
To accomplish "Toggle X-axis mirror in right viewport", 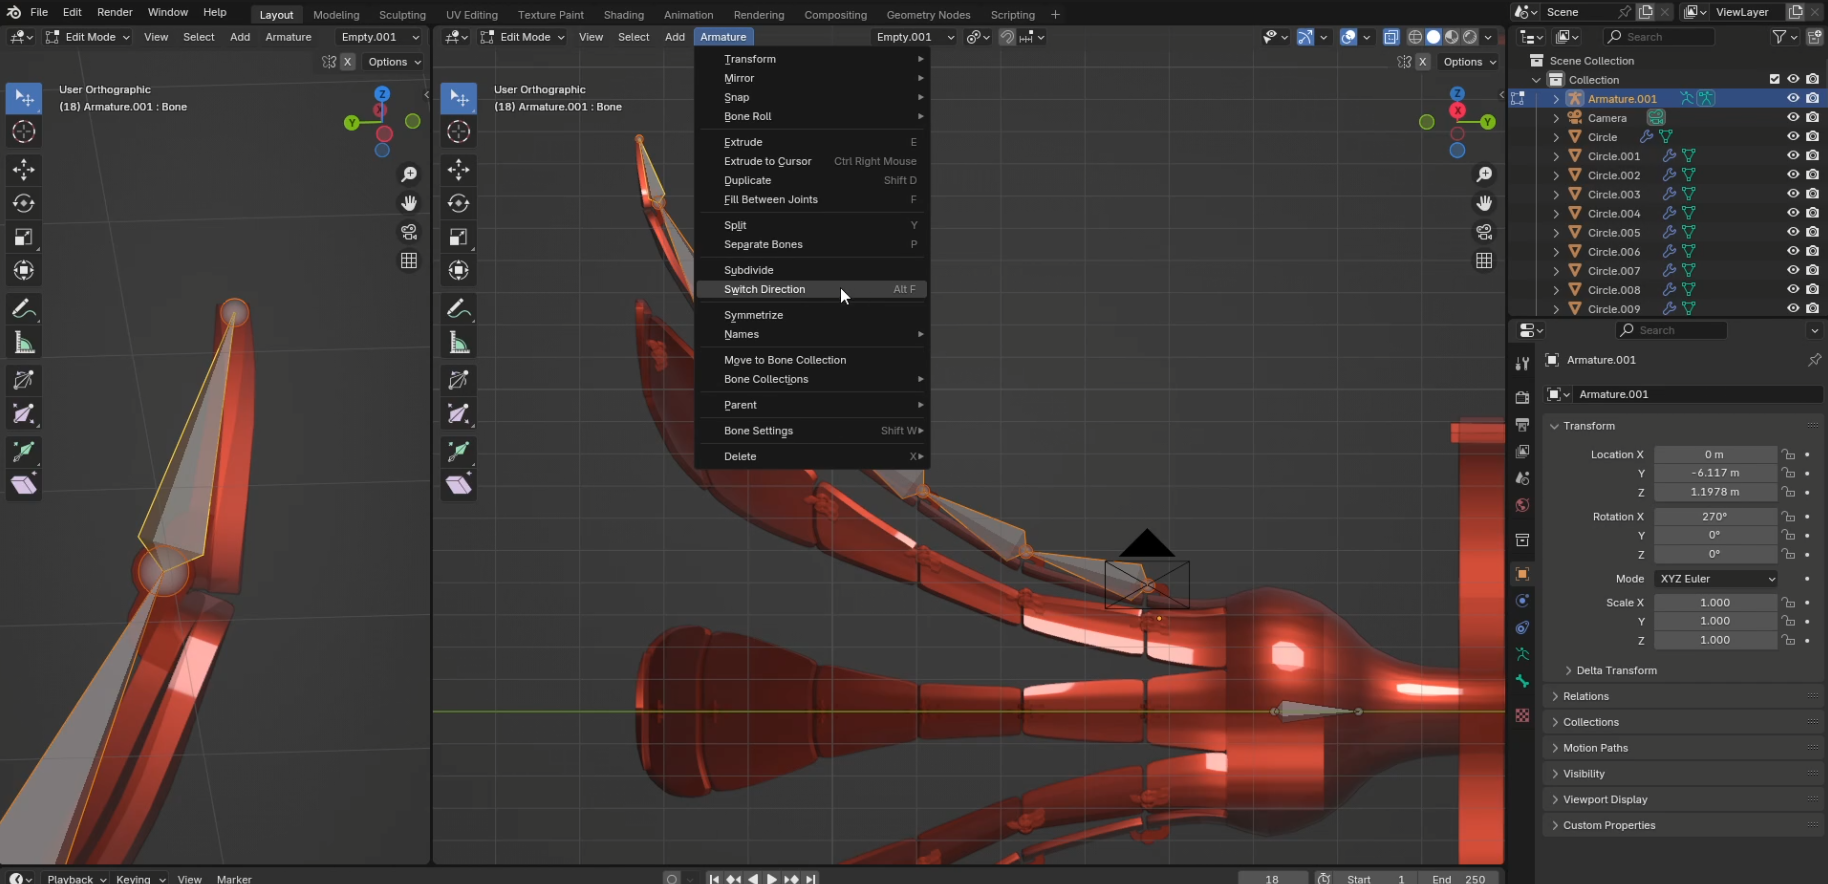I will point(1423,62).
